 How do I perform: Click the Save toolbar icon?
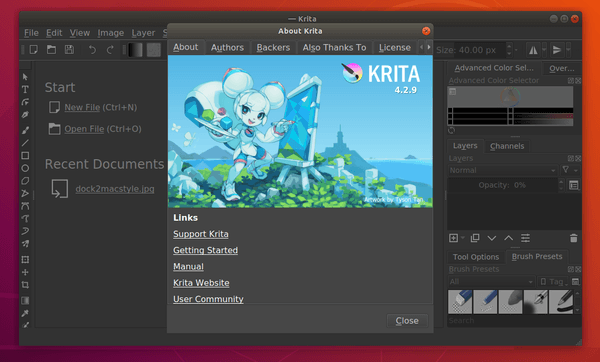[69, 49]
